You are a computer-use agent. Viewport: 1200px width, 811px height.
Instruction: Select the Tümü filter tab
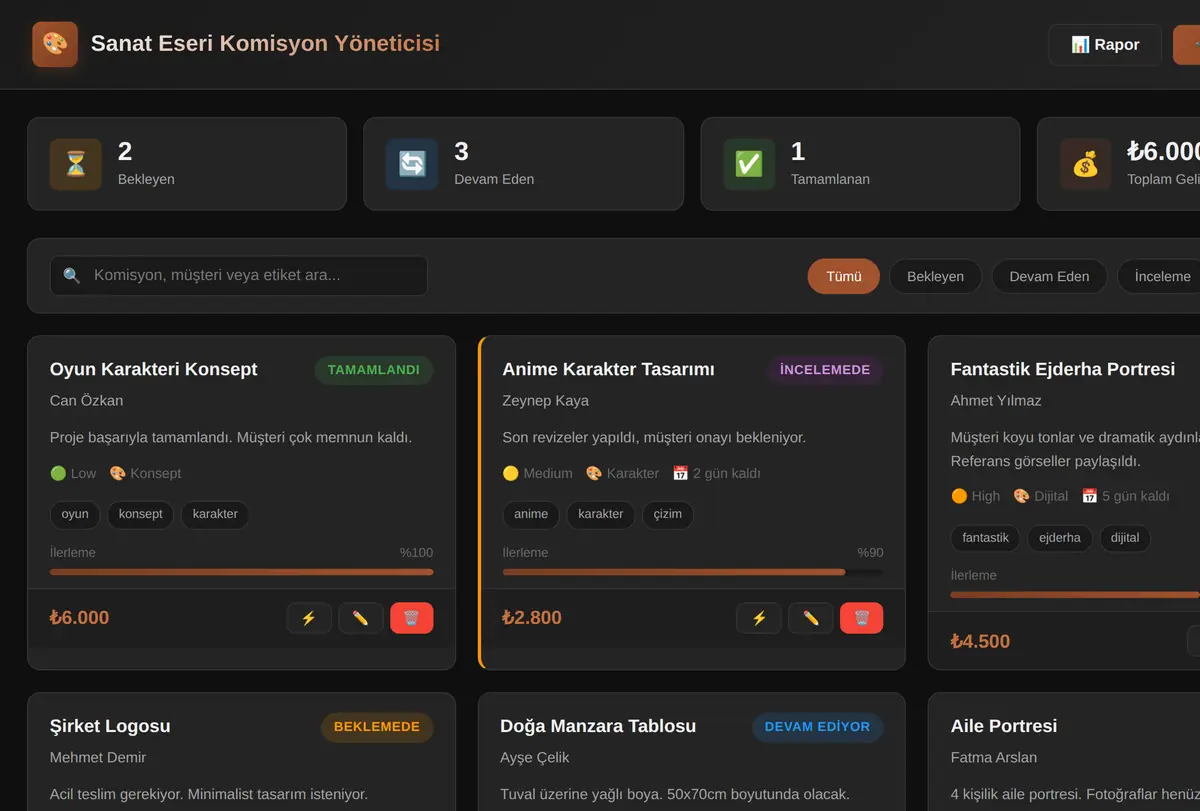[x=844, y=276]
